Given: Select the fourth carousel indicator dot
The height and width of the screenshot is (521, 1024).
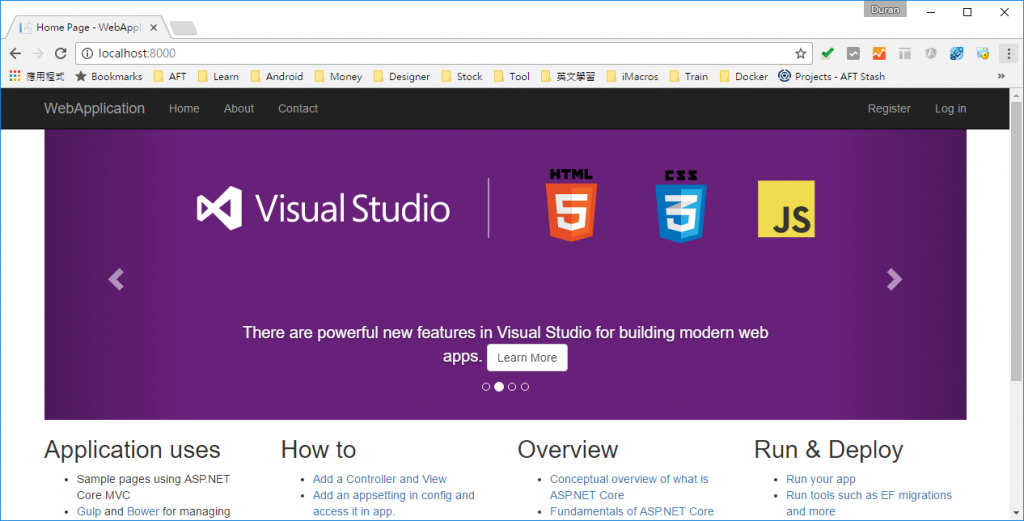Looking at the screenshot, I should coord(525,387).
